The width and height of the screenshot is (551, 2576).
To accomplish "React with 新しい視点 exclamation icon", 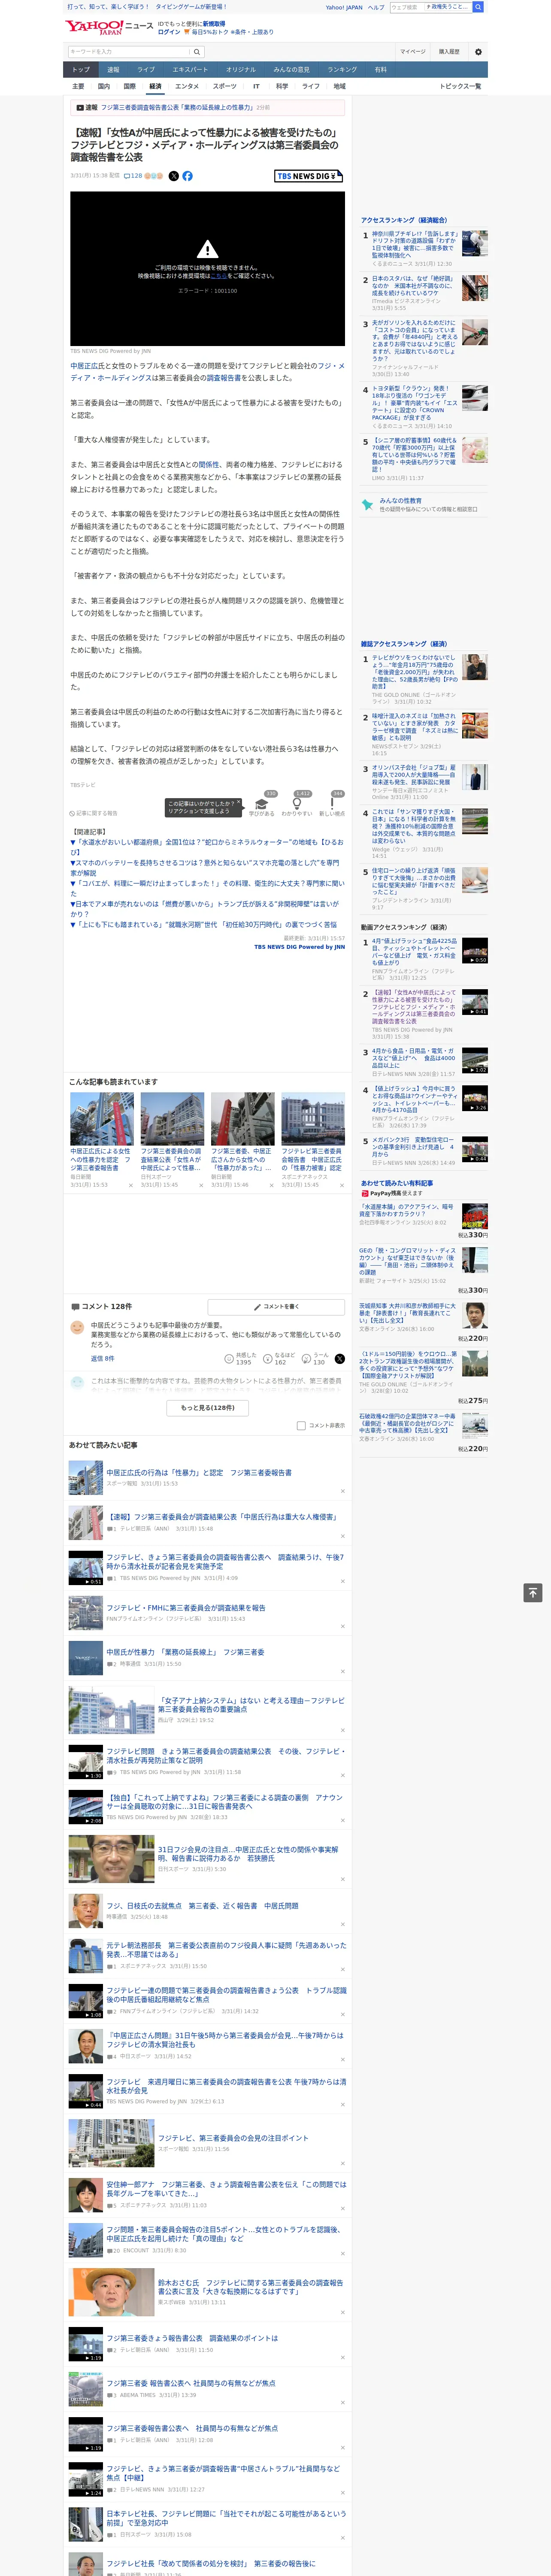I will [332, 804].
